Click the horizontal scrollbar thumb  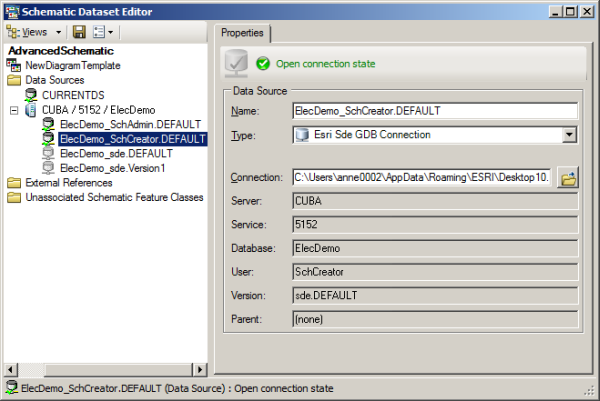pos(118,370)
